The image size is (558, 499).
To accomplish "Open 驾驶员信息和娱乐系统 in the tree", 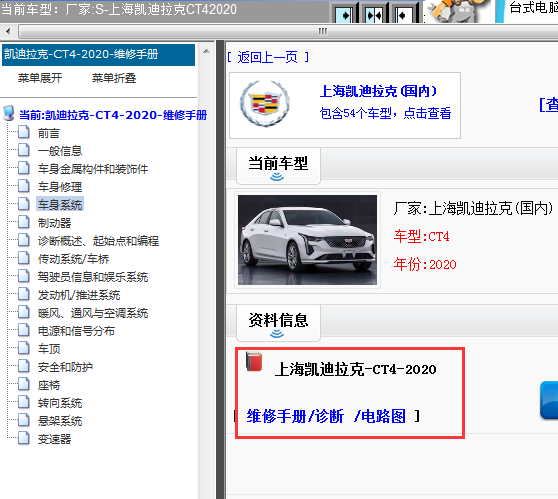I will click(93, 277).
